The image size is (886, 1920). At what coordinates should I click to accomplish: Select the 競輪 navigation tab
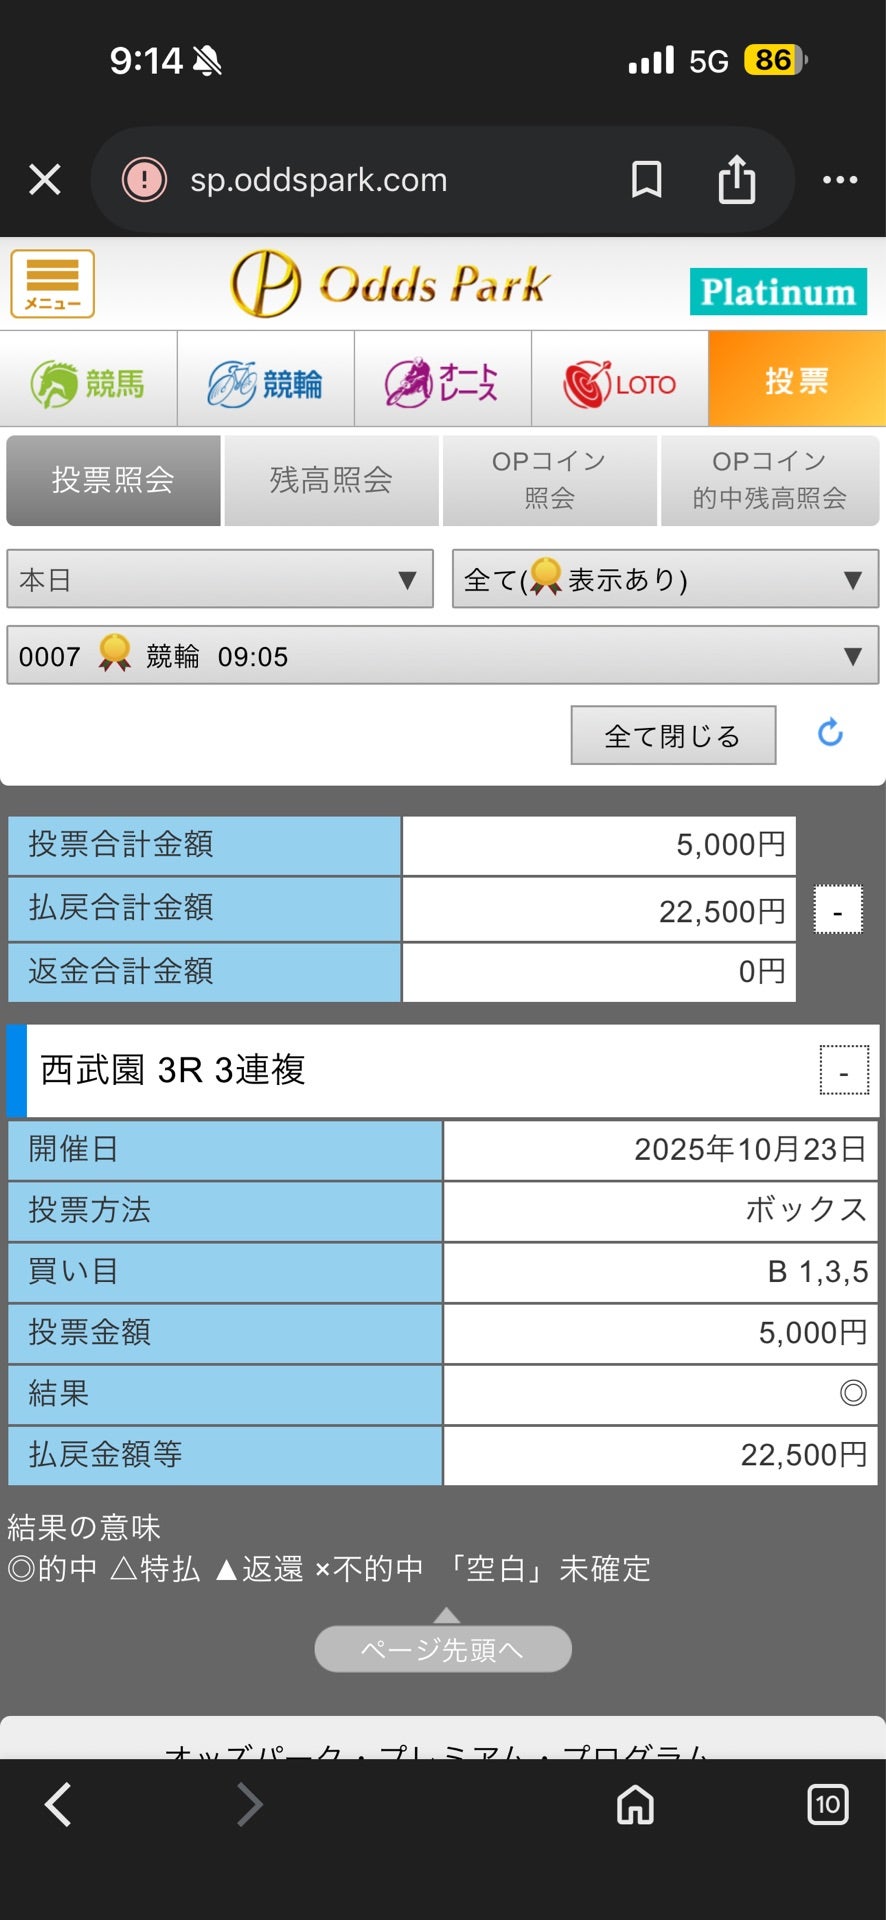(x=266, y=382)
